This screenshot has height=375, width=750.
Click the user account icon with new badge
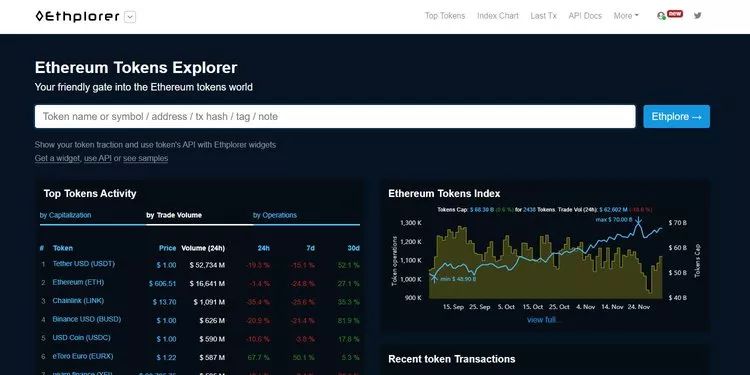coord(669,15)
